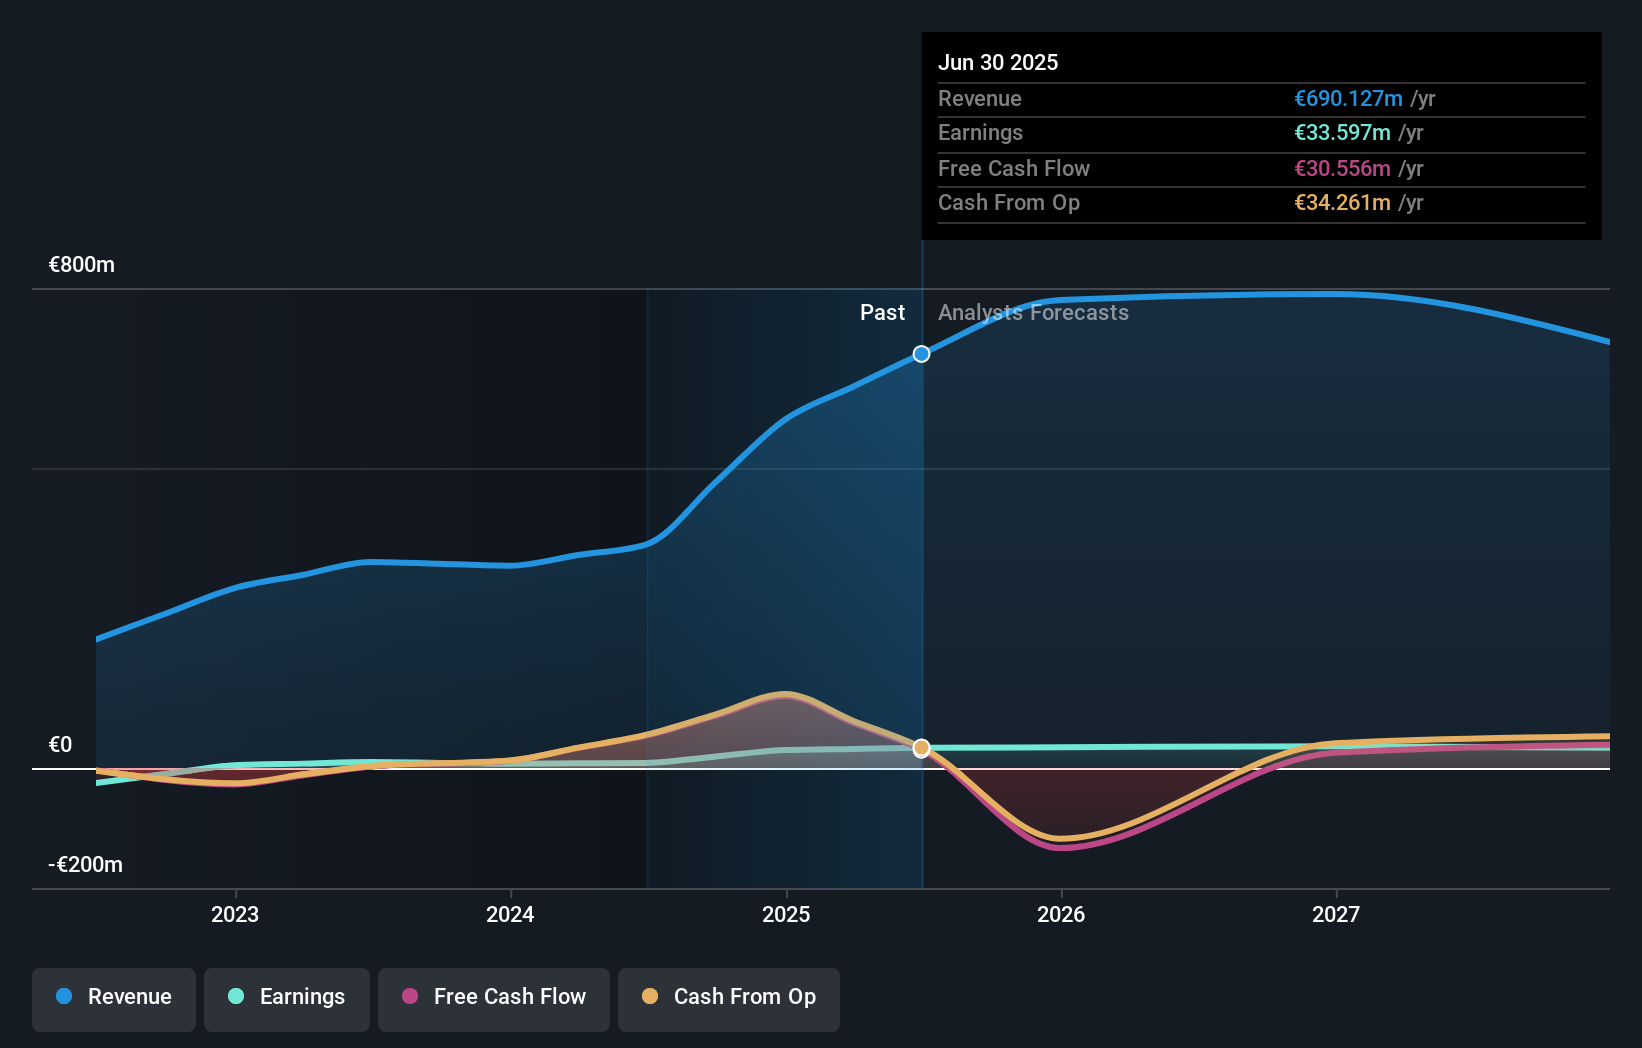Select the pink Free Cash Flow legend dot
This screenshot has height=1048, width=1642.
(412, 997)
